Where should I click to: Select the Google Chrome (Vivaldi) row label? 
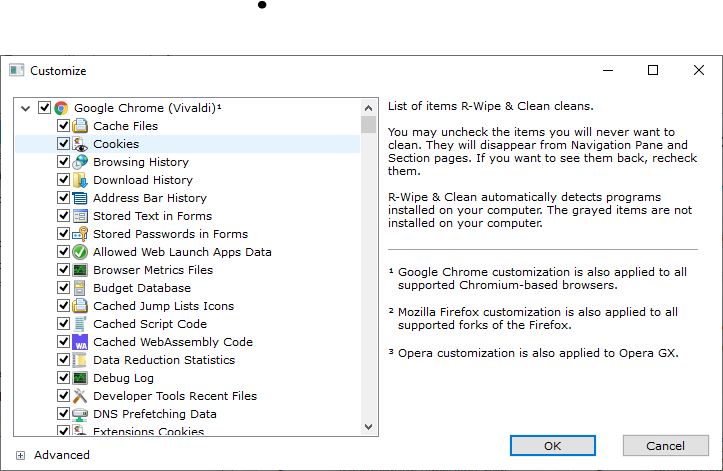coord(148,108)
